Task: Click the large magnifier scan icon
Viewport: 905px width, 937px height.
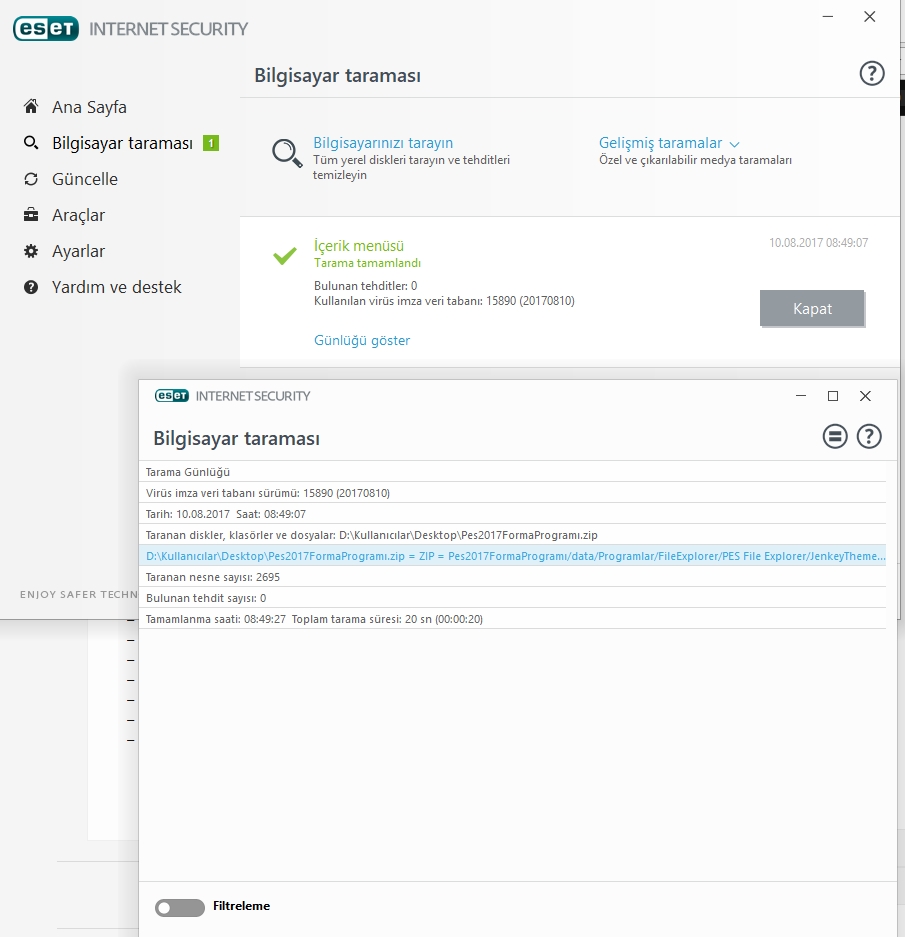Action: click(x=288, y=154)
